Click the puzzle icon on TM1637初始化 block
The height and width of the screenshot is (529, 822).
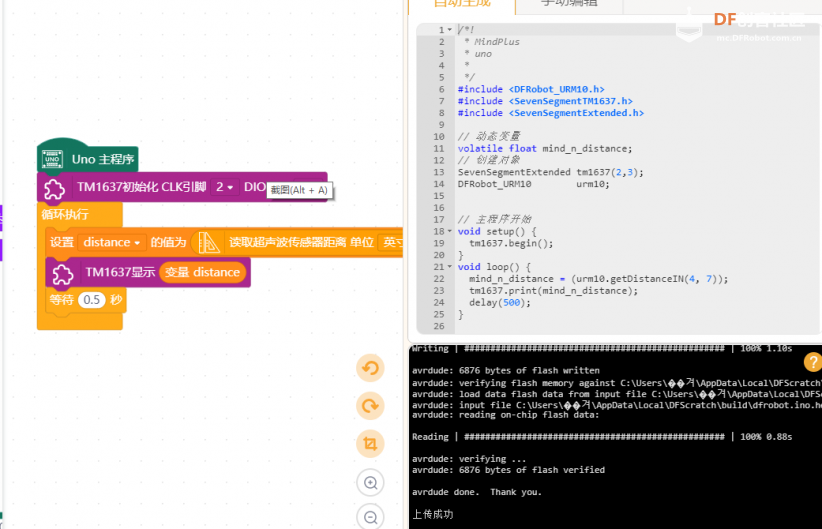[55, 189]
